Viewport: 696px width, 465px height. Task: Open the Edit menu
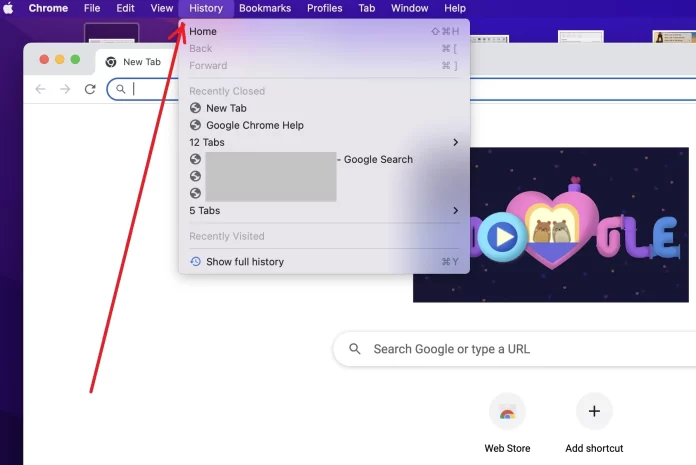click(125, 8)
